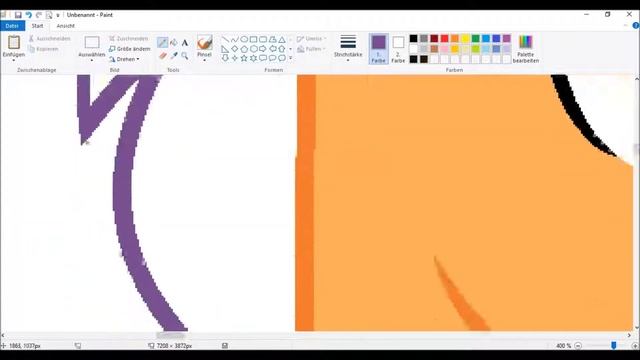Viewport: 640px width, 360px height.
Task: Choose the oval shape
Action: (244, 40)
